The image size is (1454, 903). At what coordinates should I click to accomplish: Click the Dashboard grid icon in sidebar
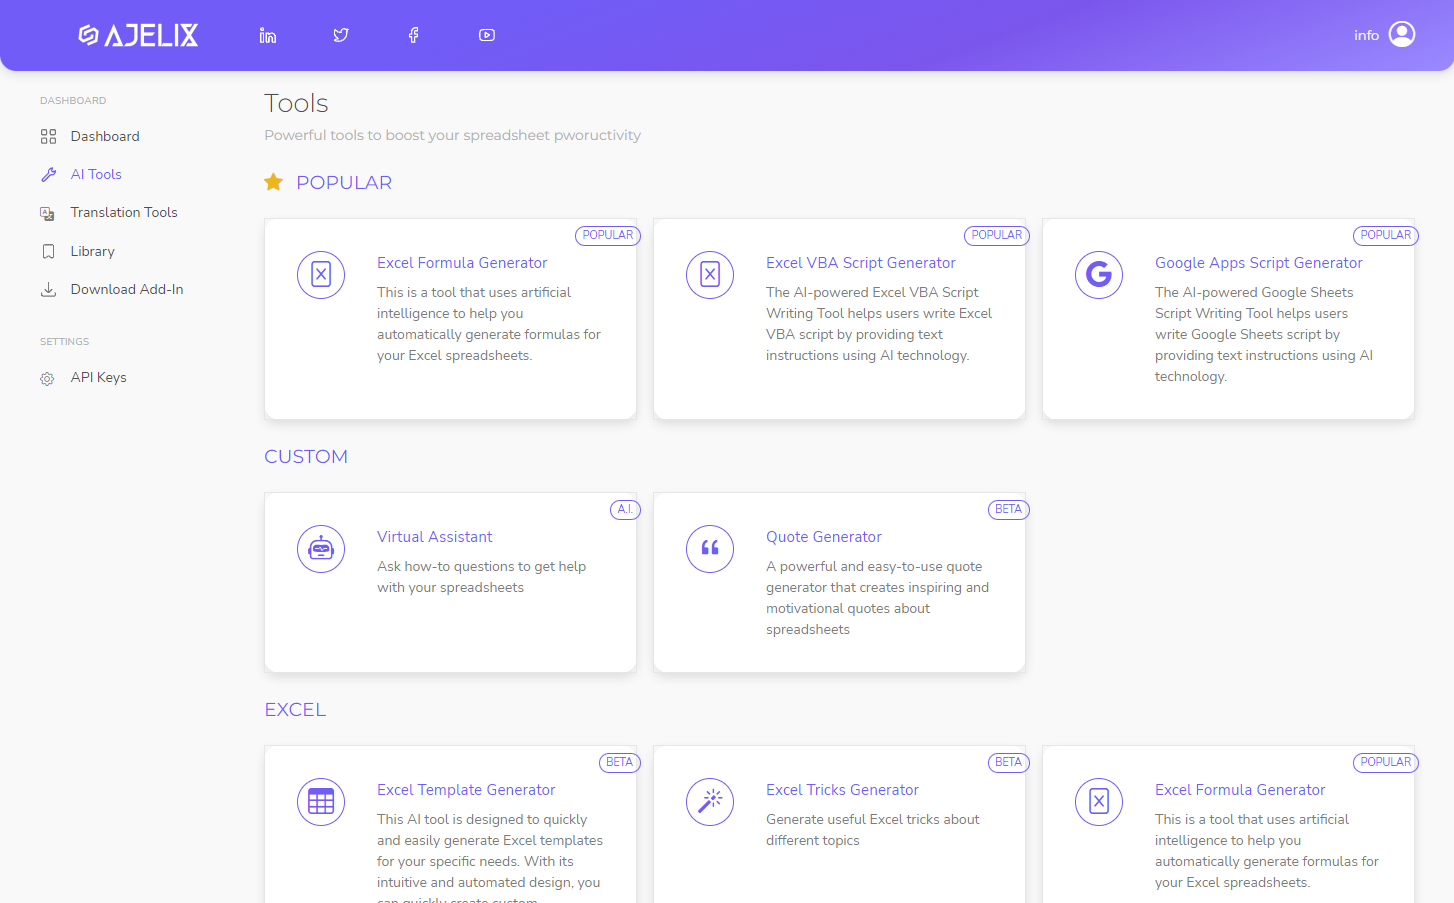tap(48, 136)
